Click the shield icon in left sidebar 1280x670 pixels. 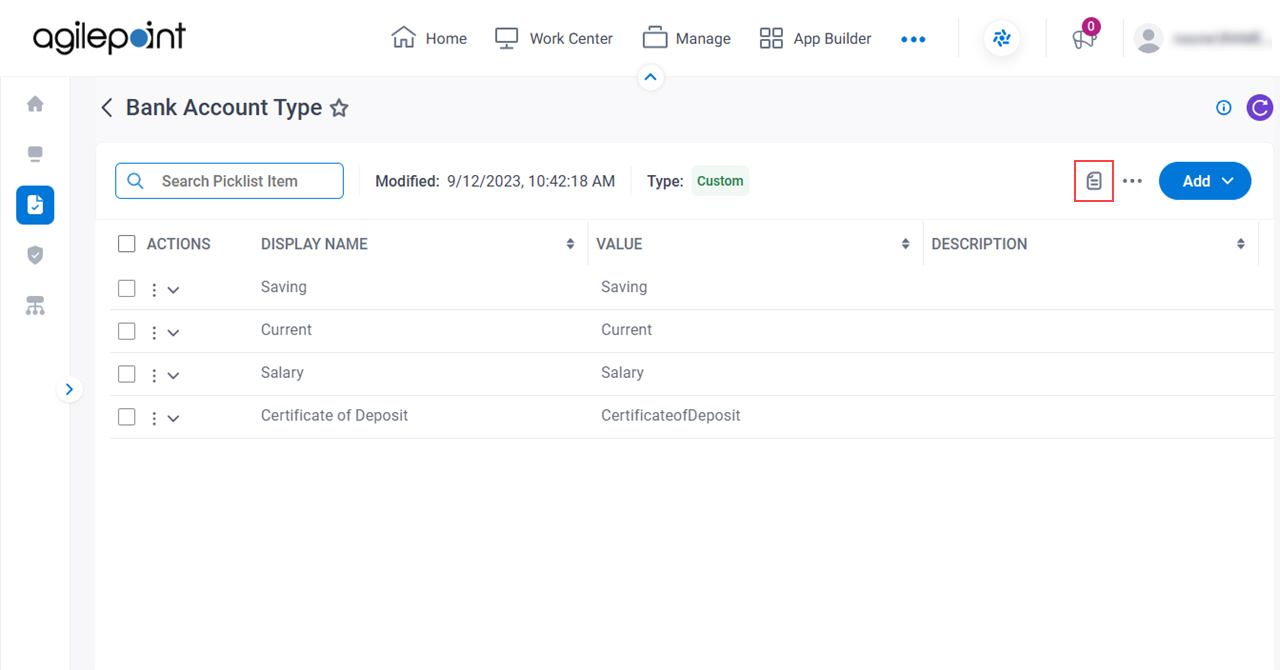(35, 255)
